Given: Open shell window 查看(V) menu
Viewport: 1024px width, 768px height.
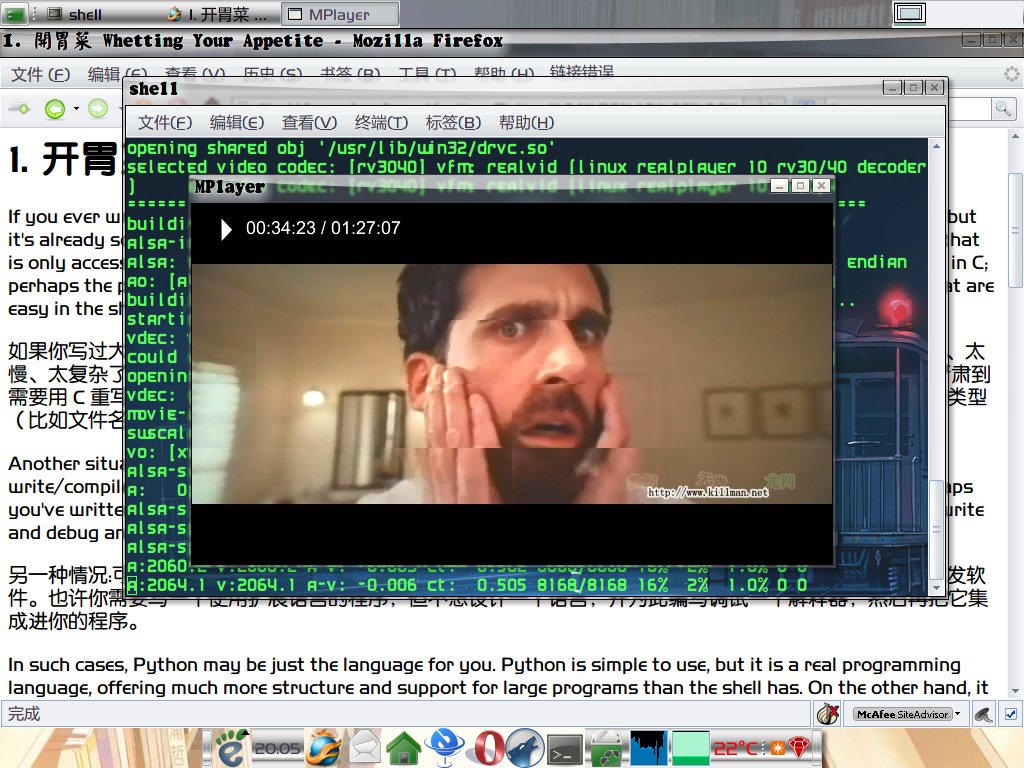Looking at the screenshot, I should pyautogui.click(x=309, y=123).
